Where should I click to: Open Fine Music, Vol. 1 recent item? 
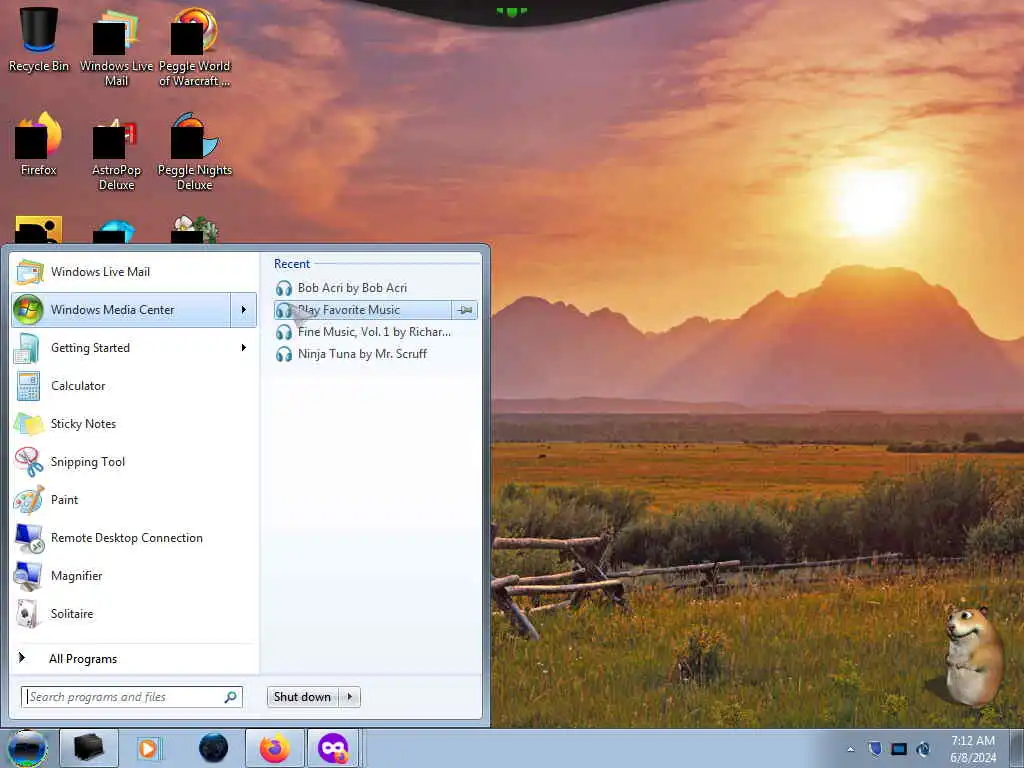376,332
